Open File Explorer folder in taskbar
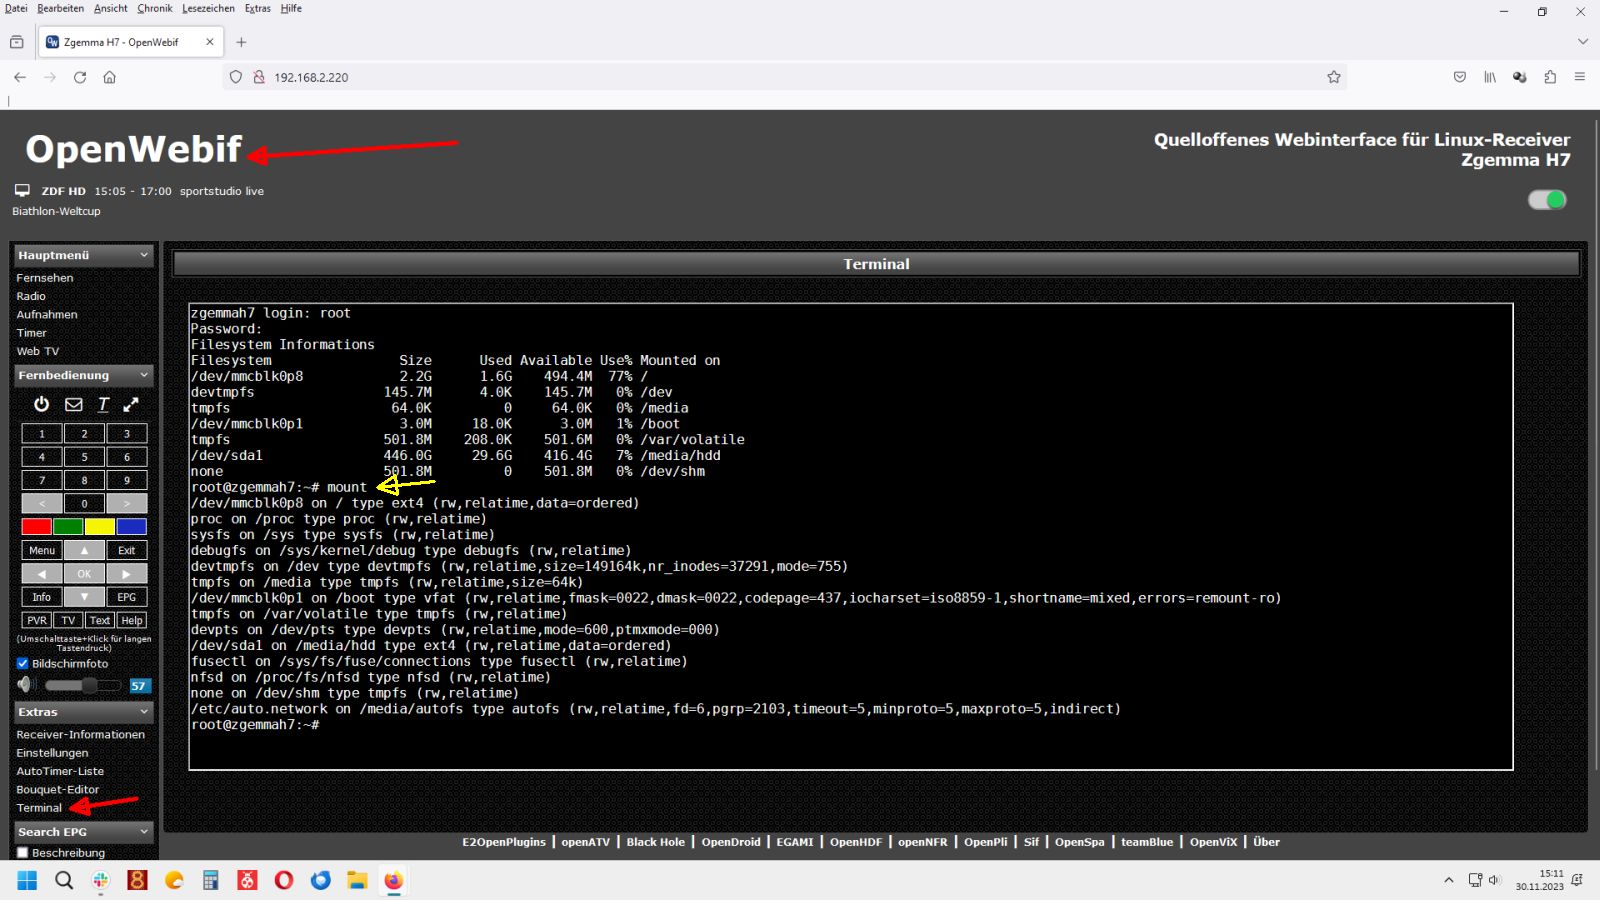Viewport: 1600px width, 900px height. (x=357, y=880)
